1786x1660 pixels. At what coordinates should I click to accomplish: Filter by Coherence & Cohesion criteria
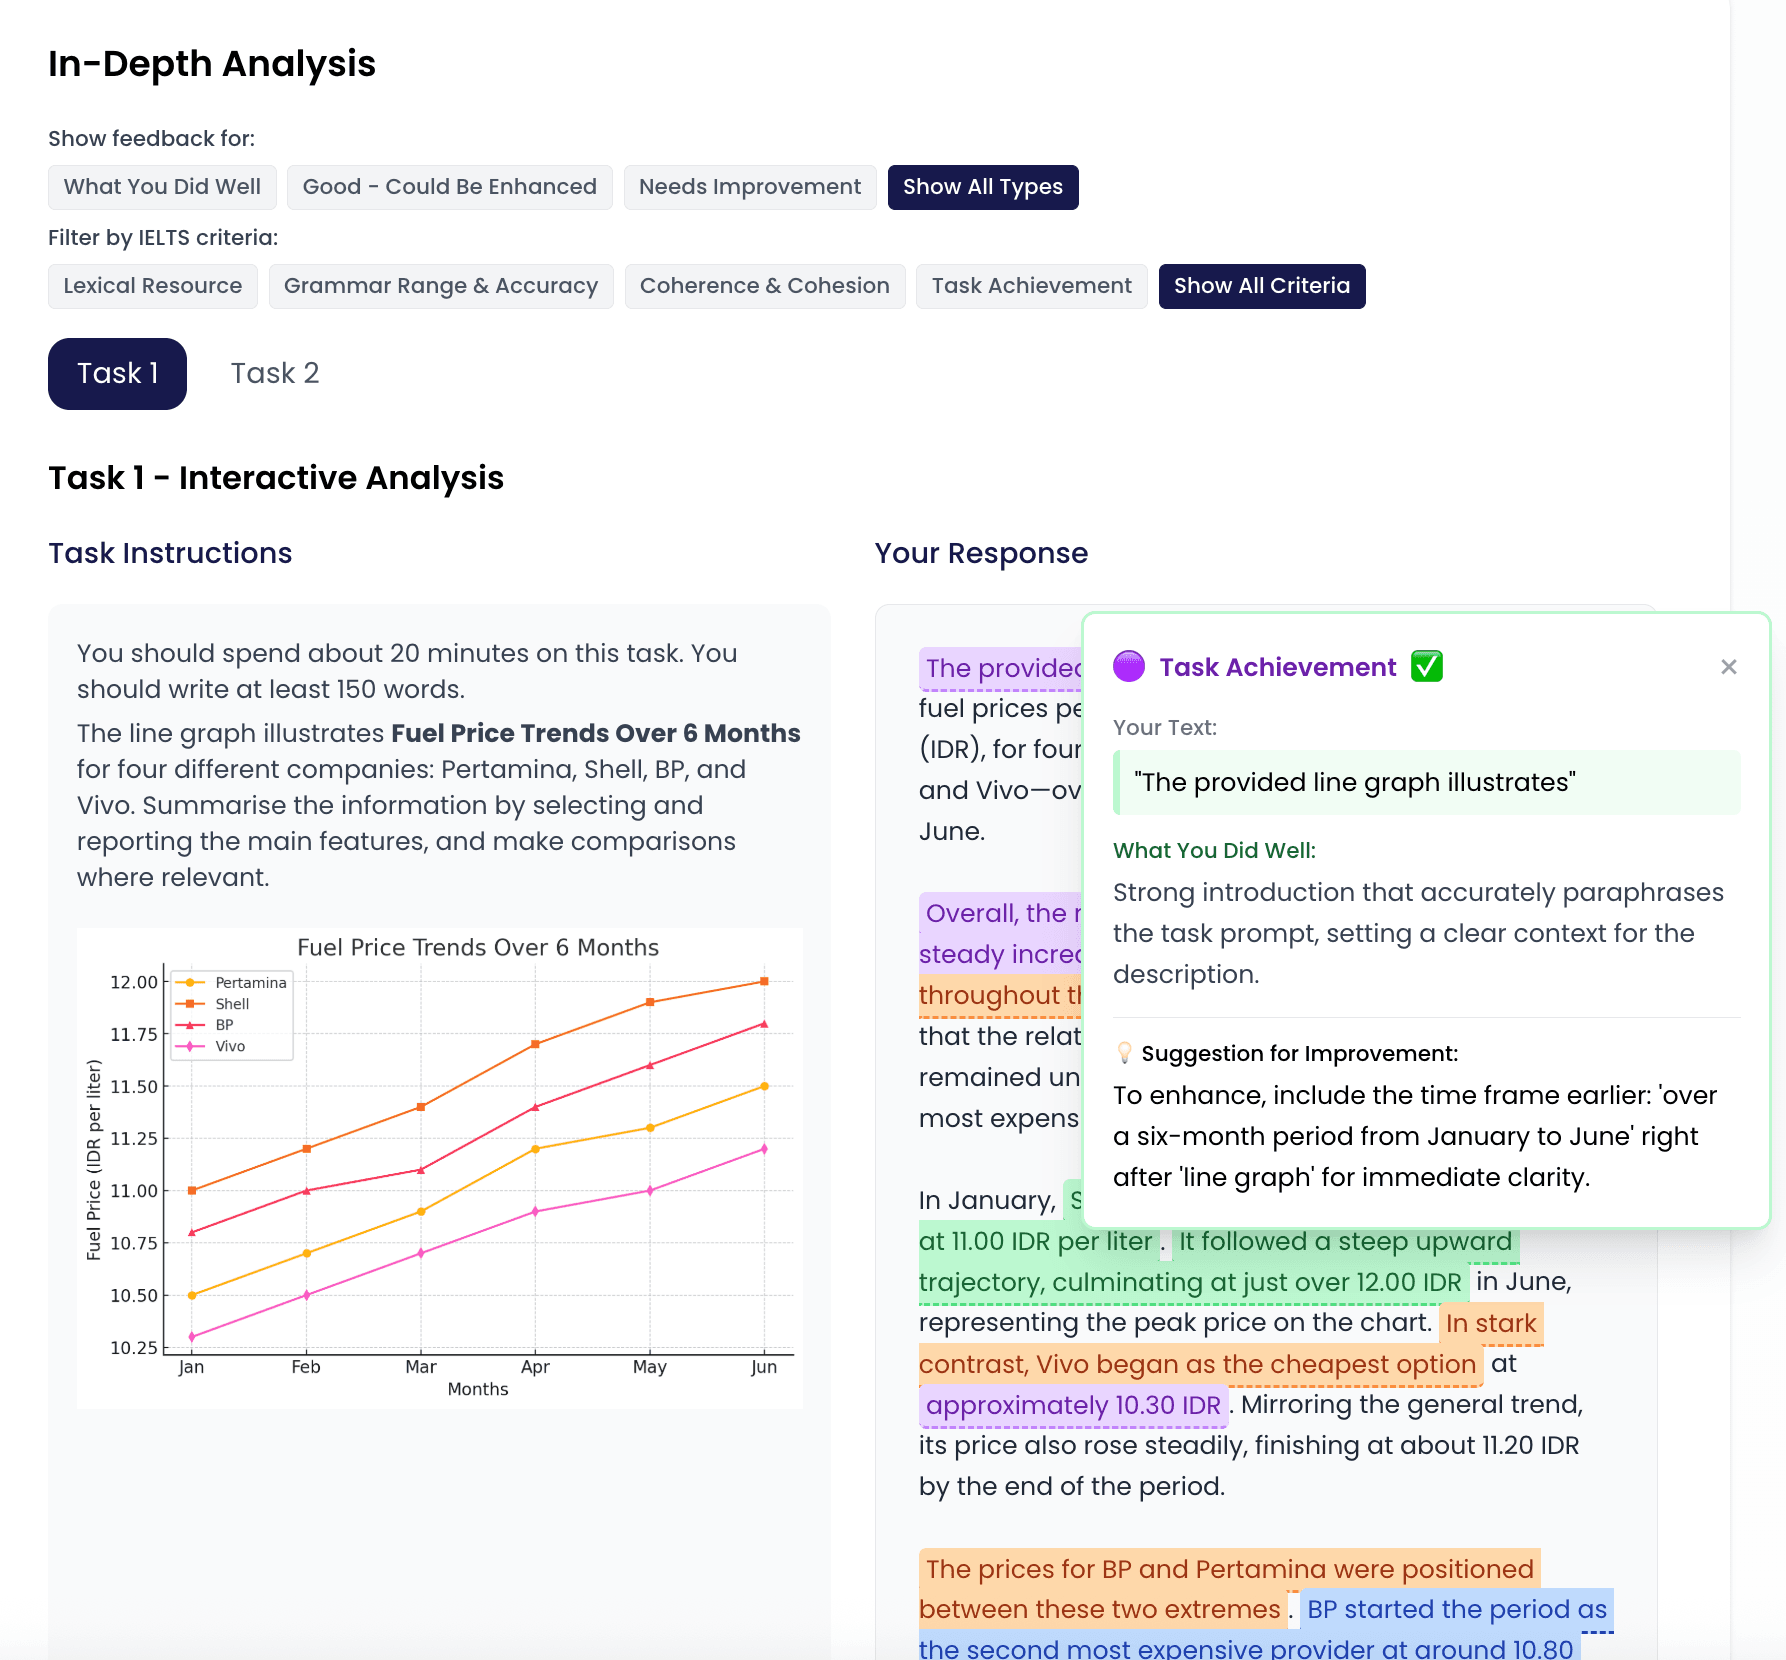765,286
